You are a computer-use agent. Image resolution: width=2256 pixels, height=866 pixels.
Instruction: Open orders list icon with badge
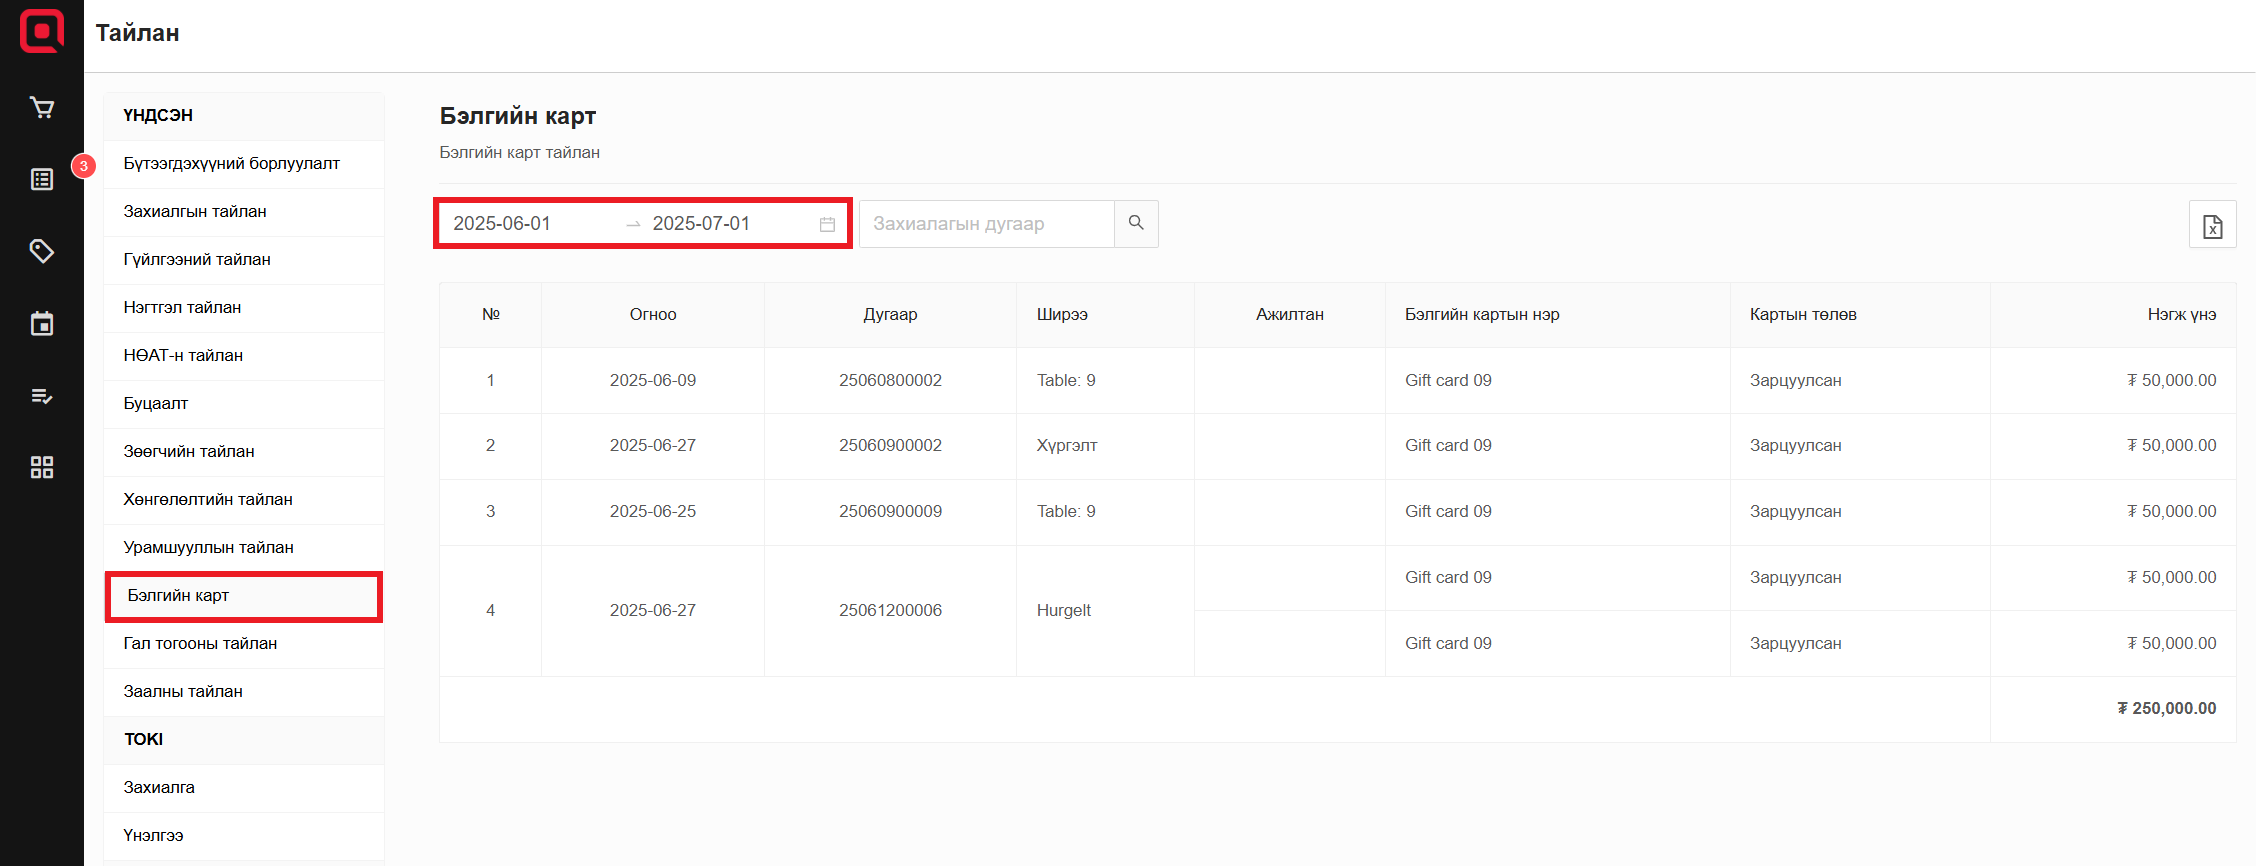pyautogui.click(x=42, y=179)
